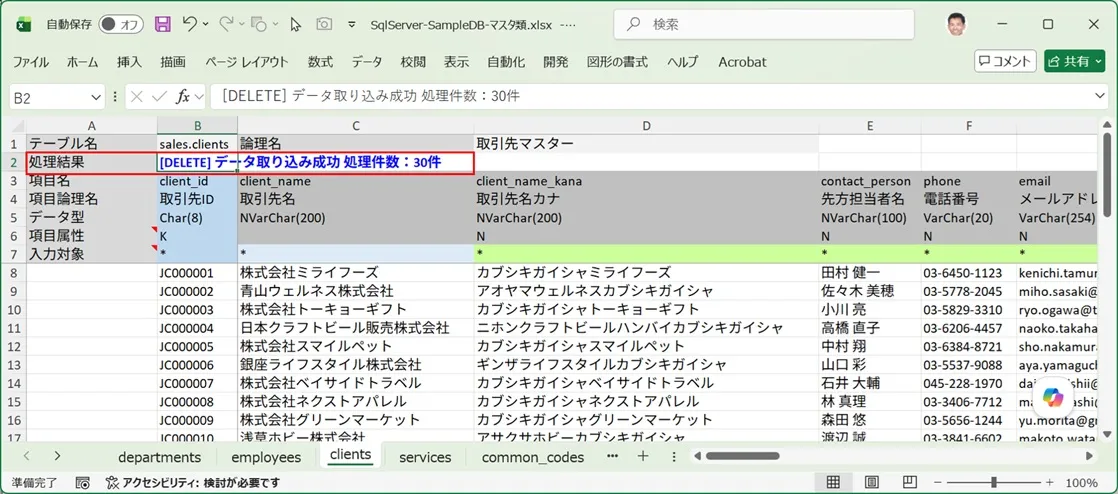Open the Name Box dropdown arrow

click(x=97, y=98)
